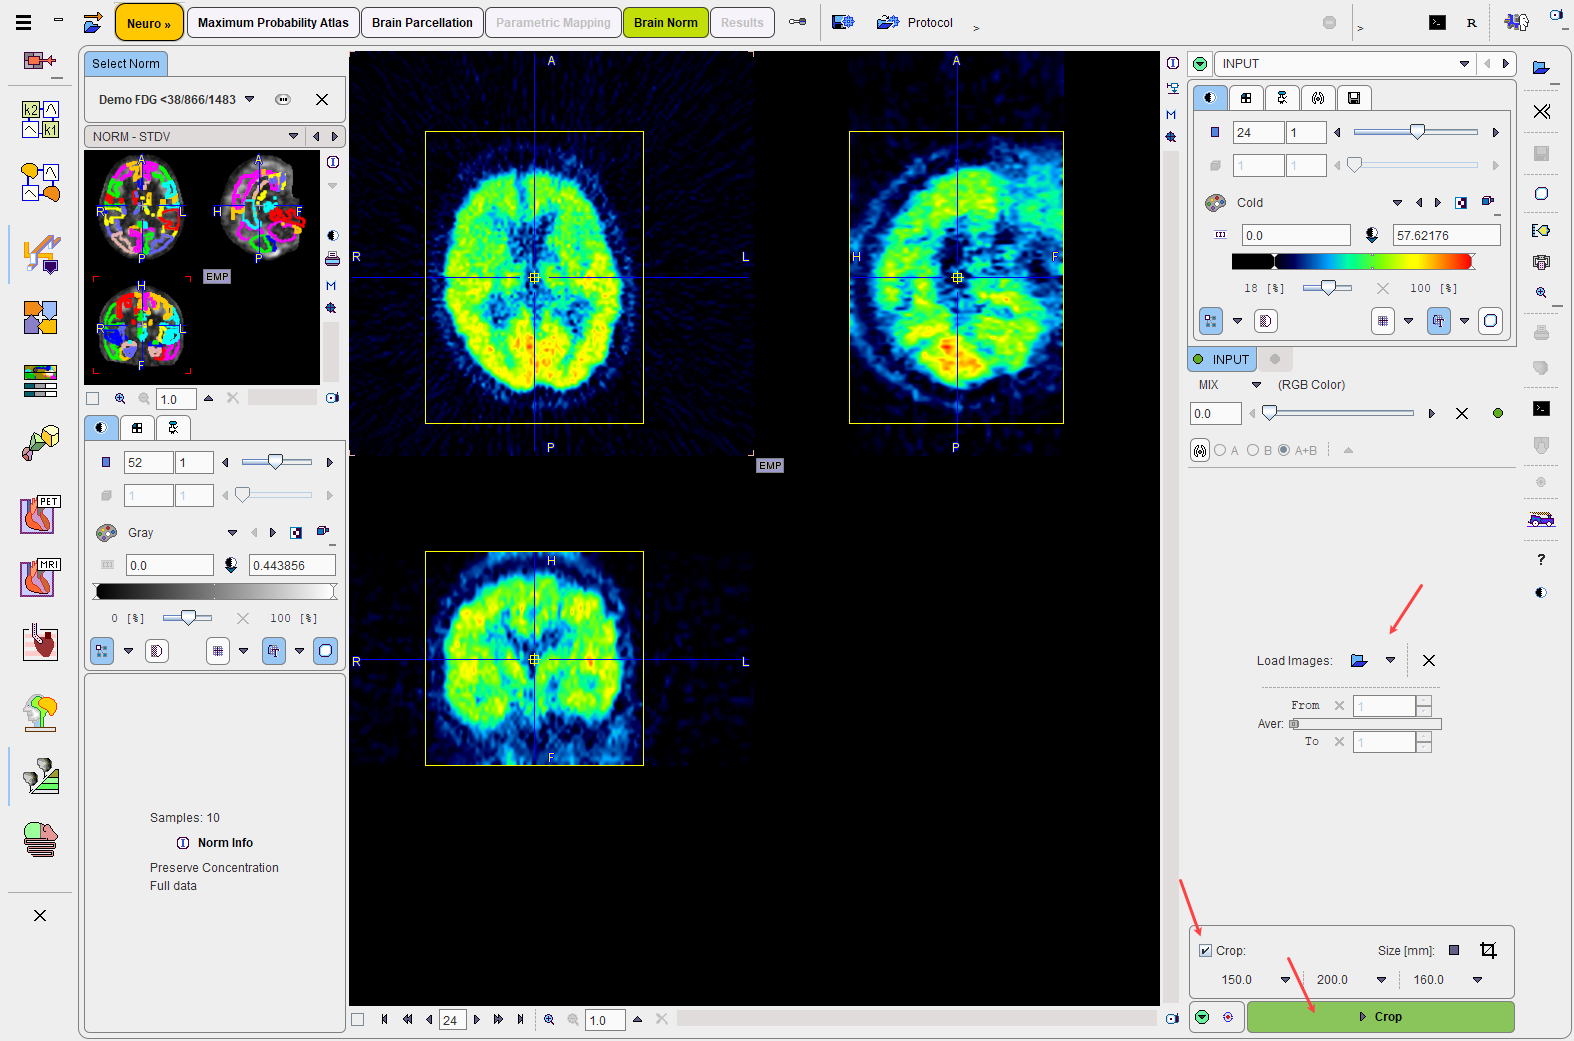Open the Protocol button
Viewport: 1574px width, 1041px height.
pyautogui.click(x=915, y=22)
